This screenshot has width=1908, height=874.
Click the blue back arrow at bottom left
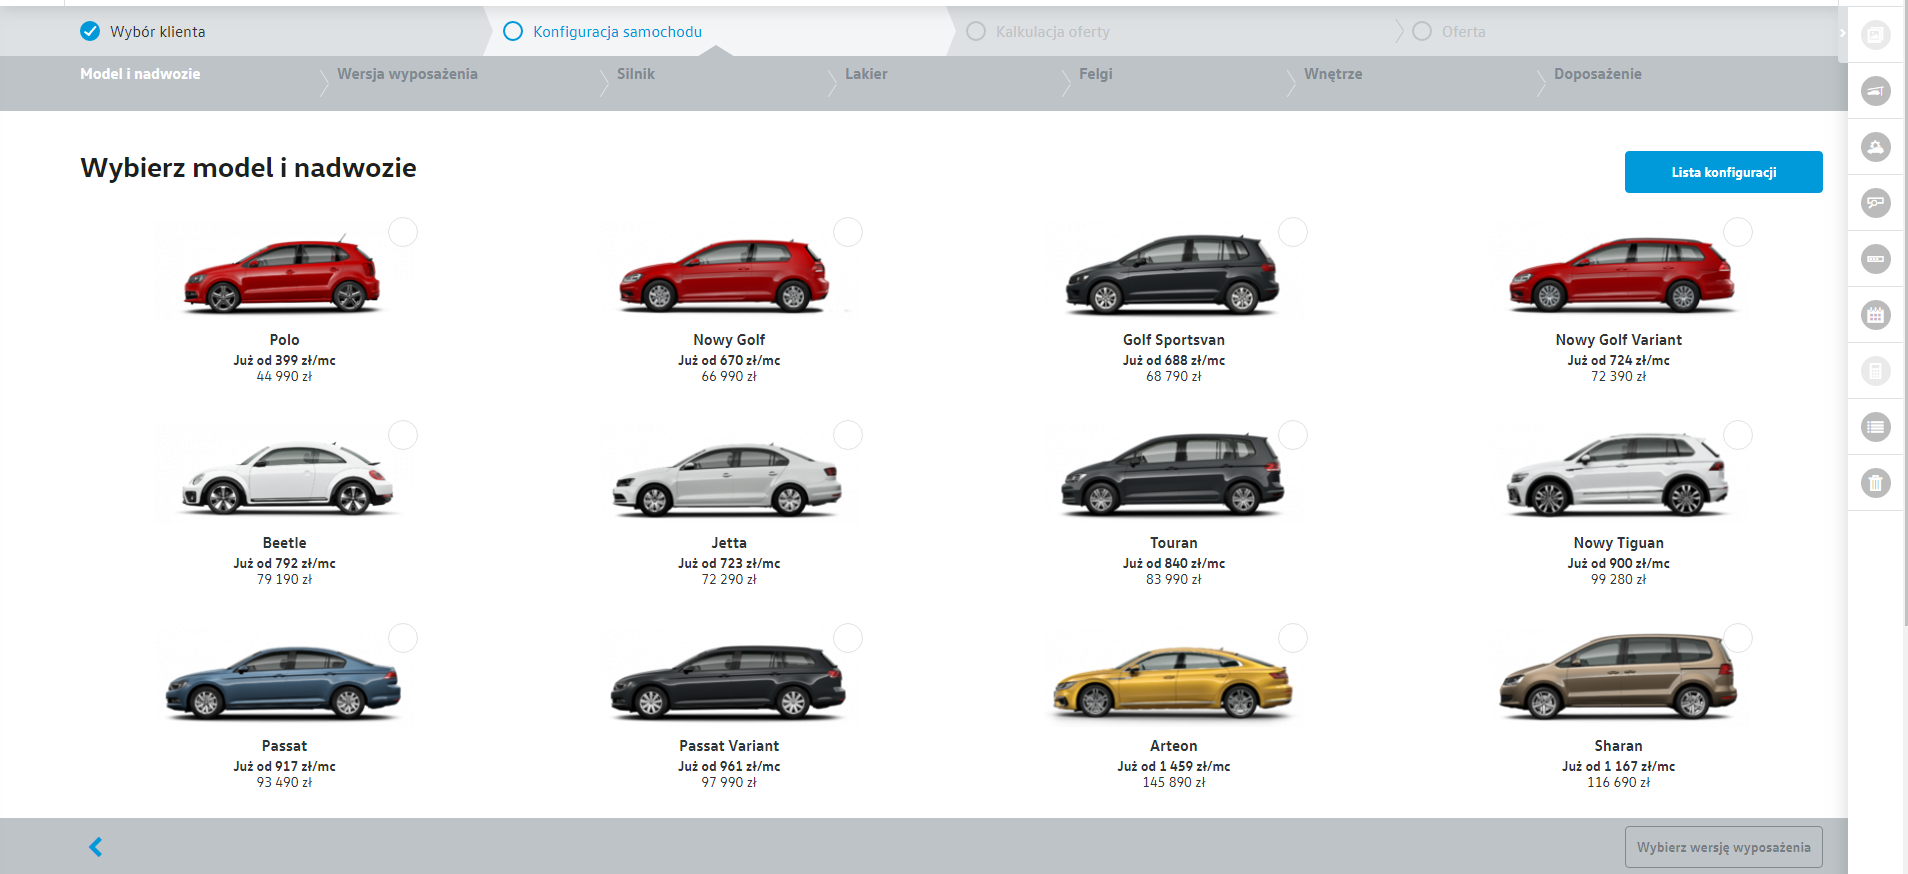point(96,847)
